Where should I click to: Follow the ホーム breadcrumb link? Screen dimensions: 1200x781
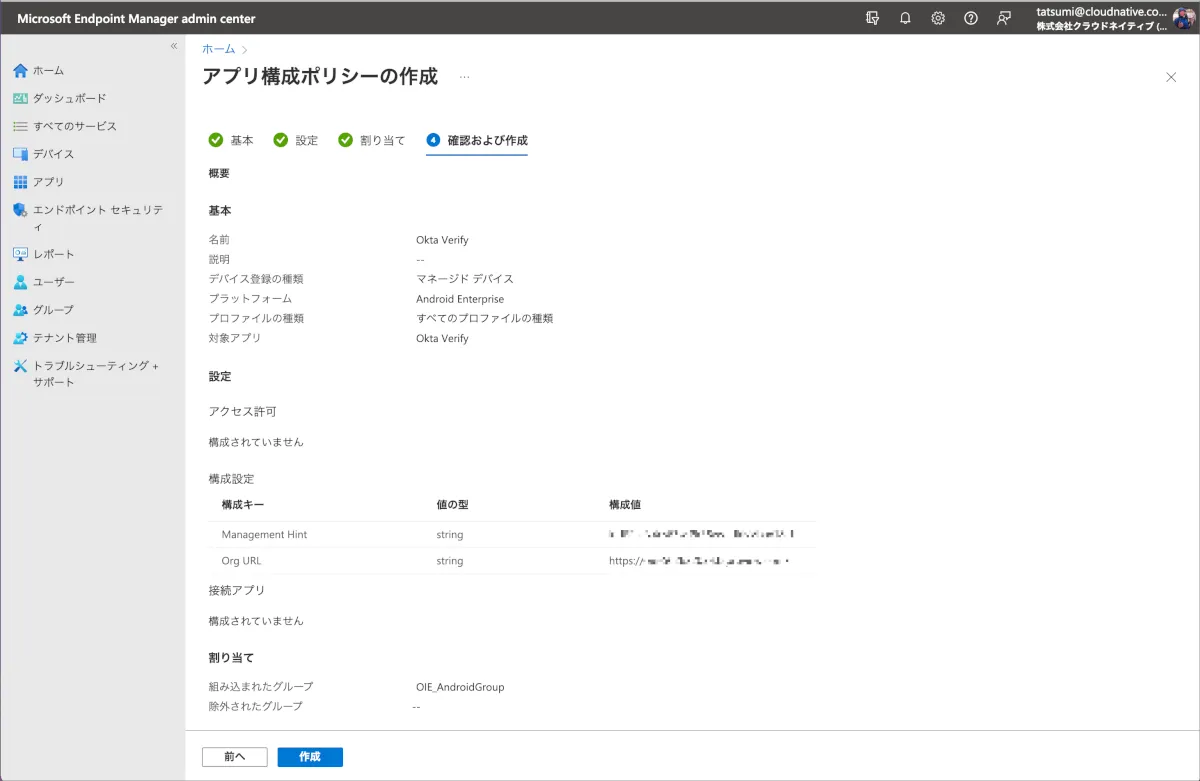click(219, 49)
